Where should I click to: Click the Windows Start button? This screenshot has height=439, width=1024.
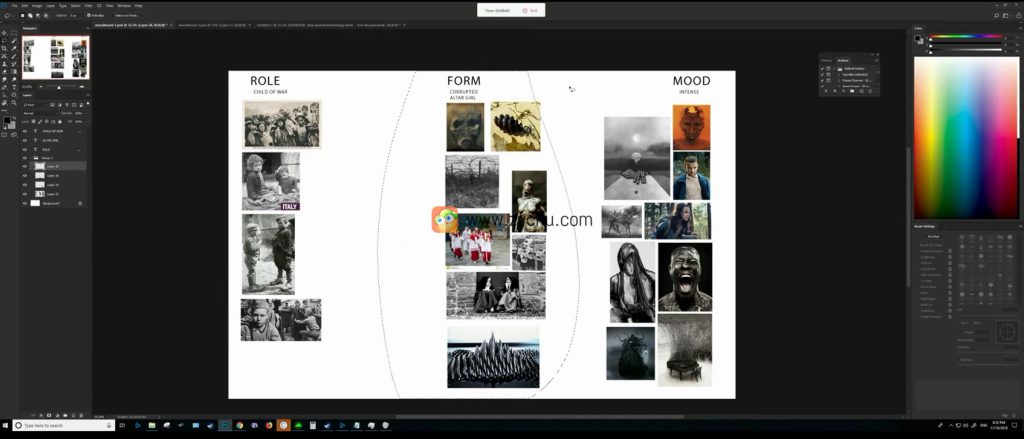coord(6,425)
